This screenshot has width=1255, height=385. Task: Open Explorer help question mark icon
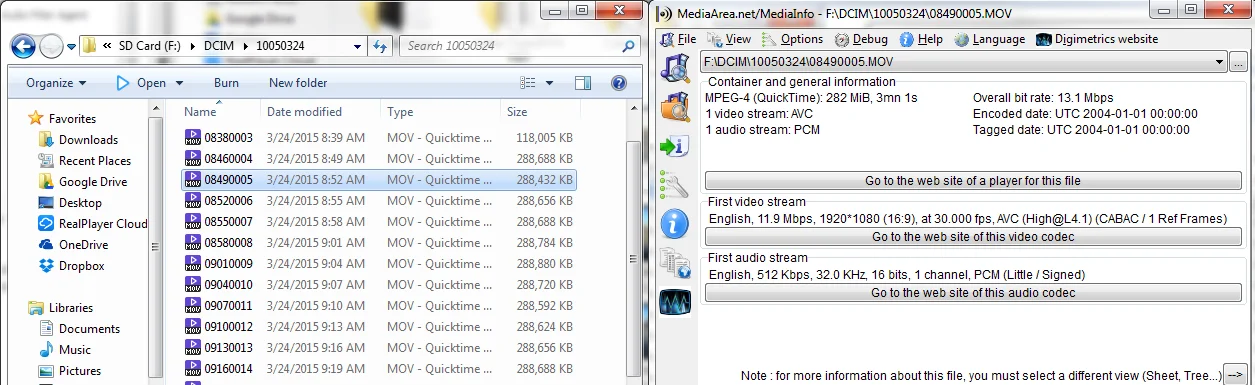[x=619, y=83]
